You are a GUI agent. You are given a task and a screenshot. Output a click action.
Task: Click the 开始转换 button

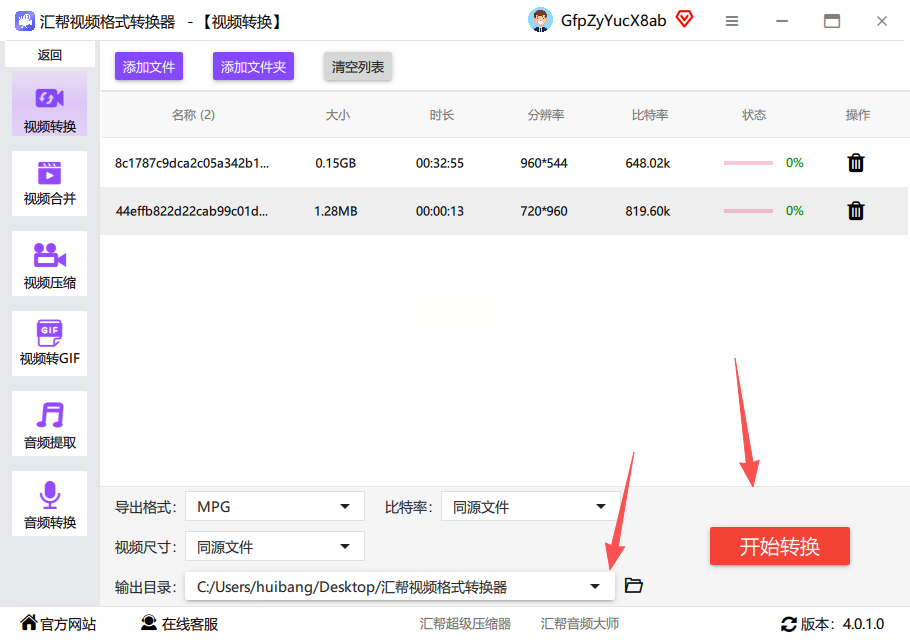pos(779,546)
